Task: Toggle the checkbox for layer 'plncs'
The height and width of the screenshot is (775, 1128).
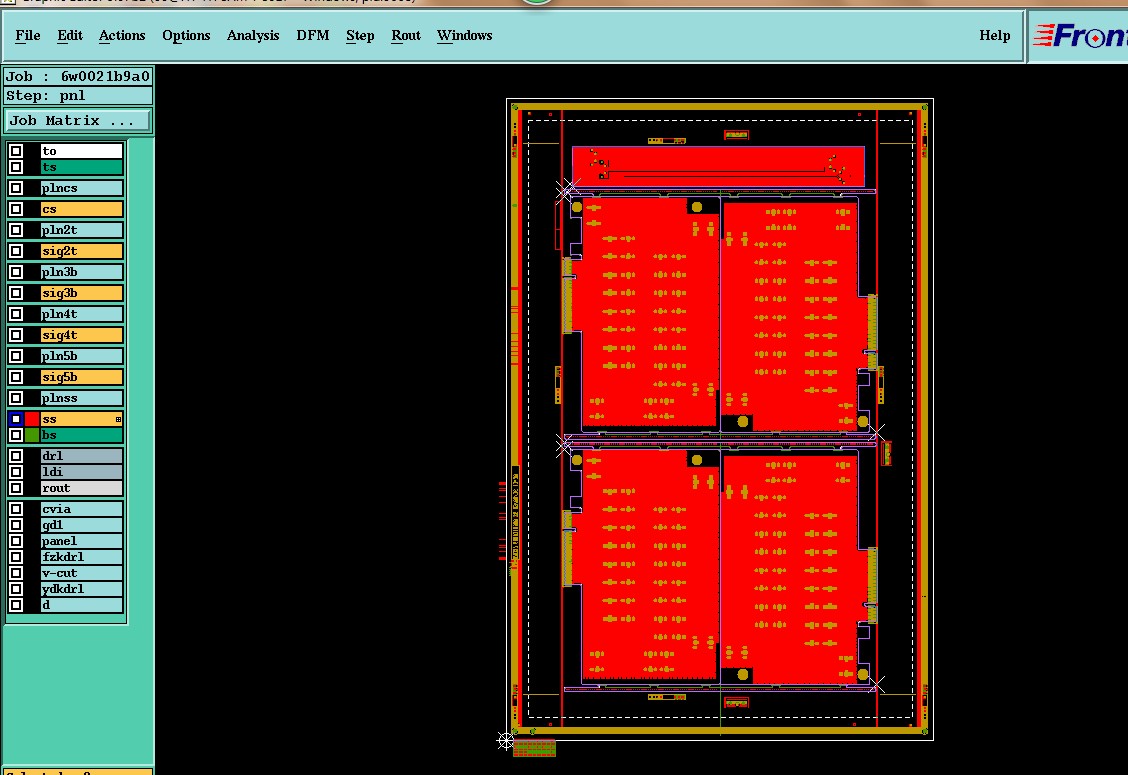Action: click(16, 188)
